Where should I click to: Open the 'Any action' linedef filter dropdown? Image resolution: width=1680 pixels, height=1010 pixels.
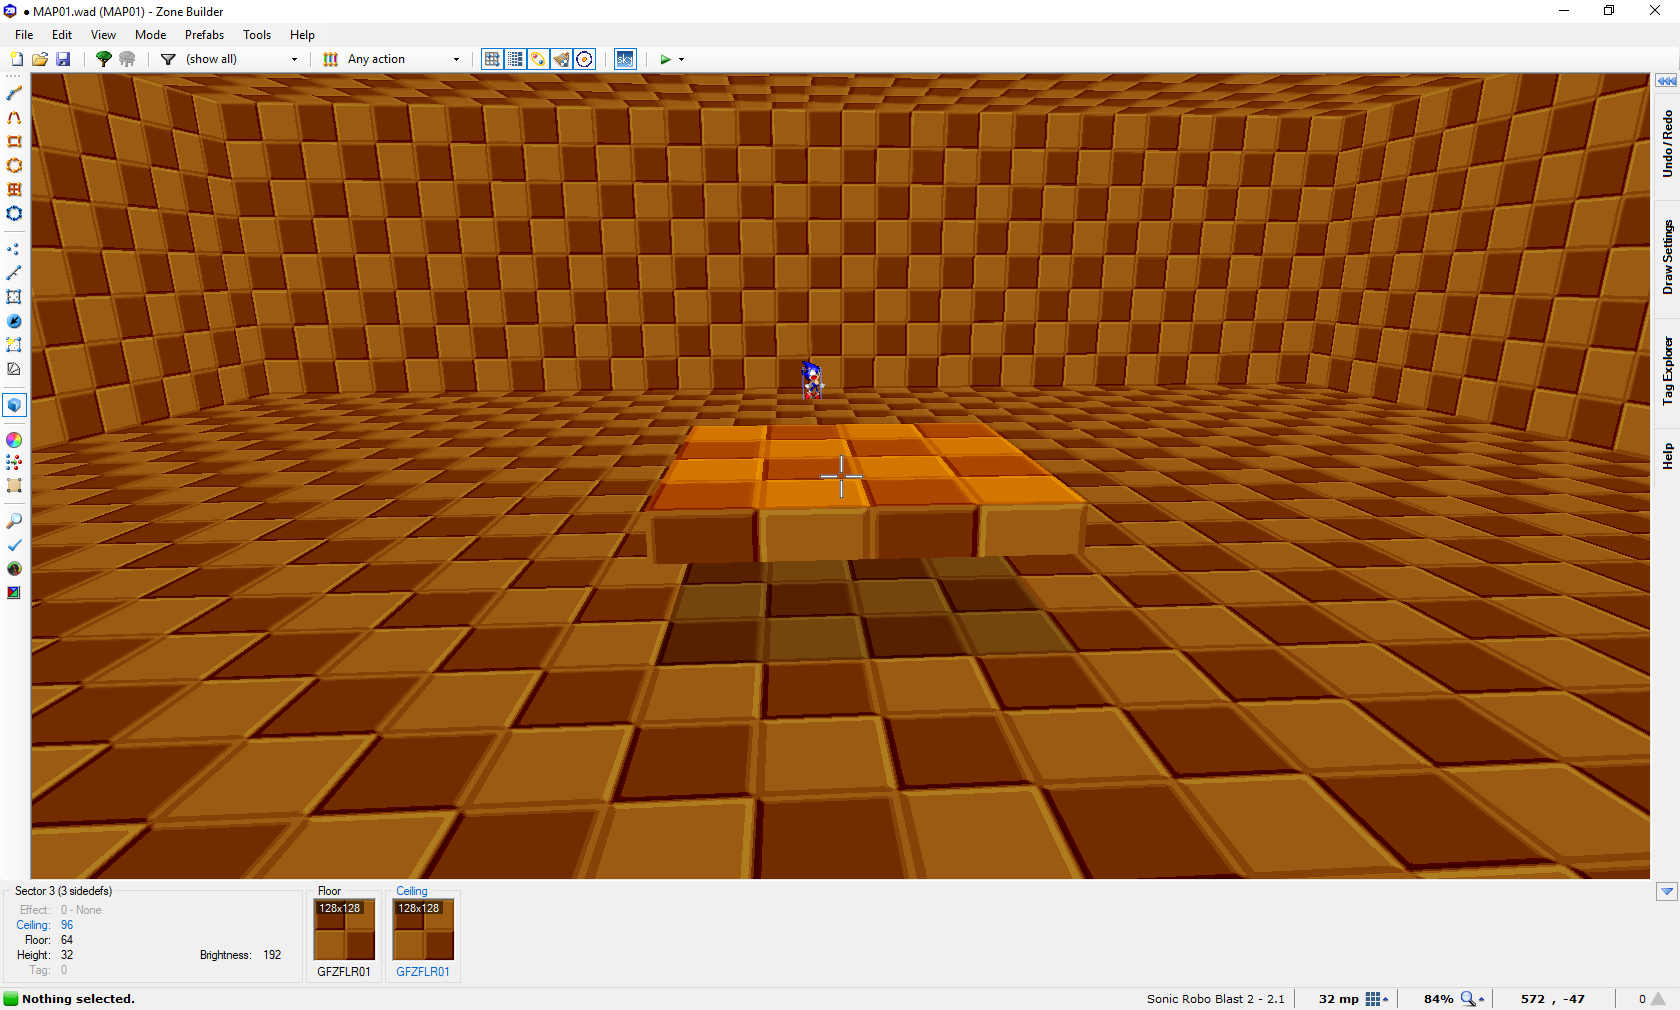[x=456, y=59]
